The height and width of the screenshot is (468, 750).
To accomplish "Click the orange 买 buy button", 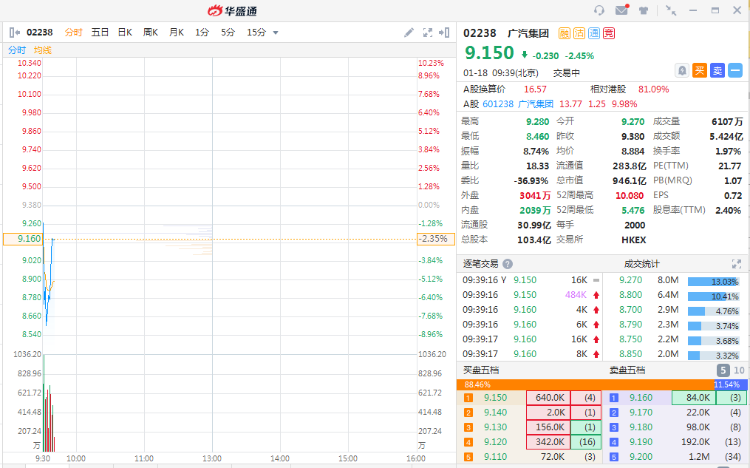I will coord(700,70).
